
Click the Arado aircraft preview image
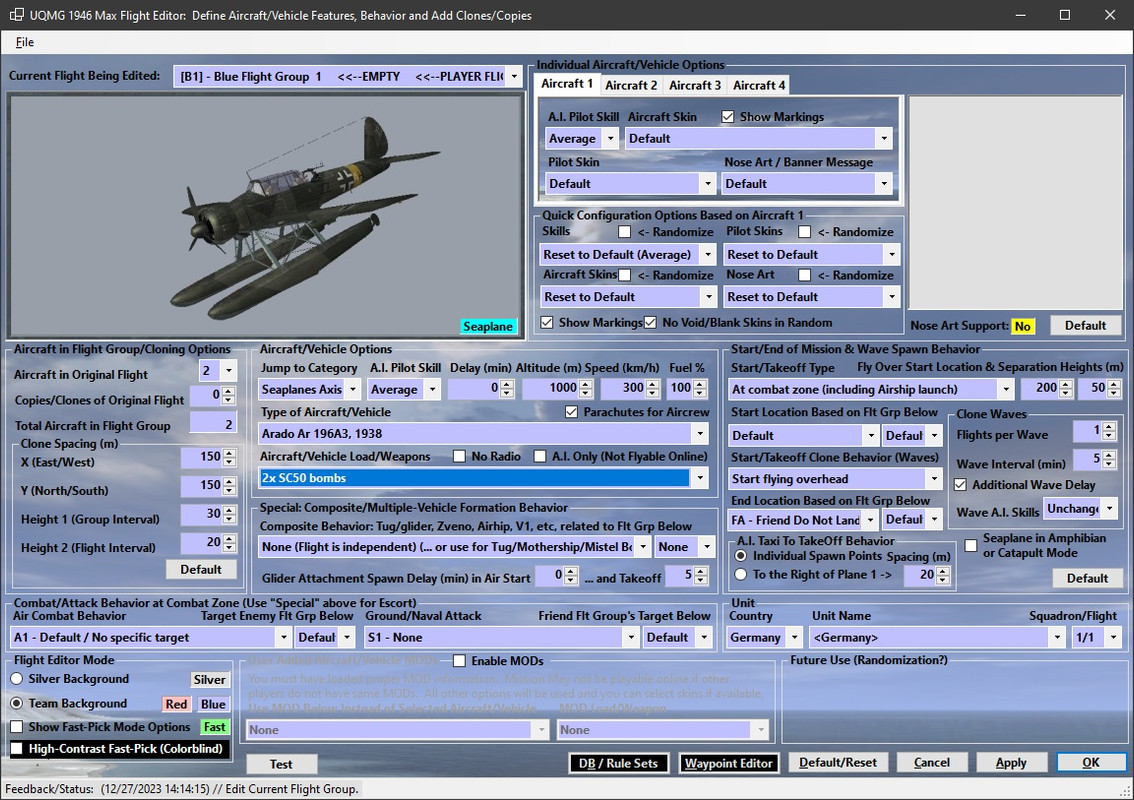coord(264,216)
